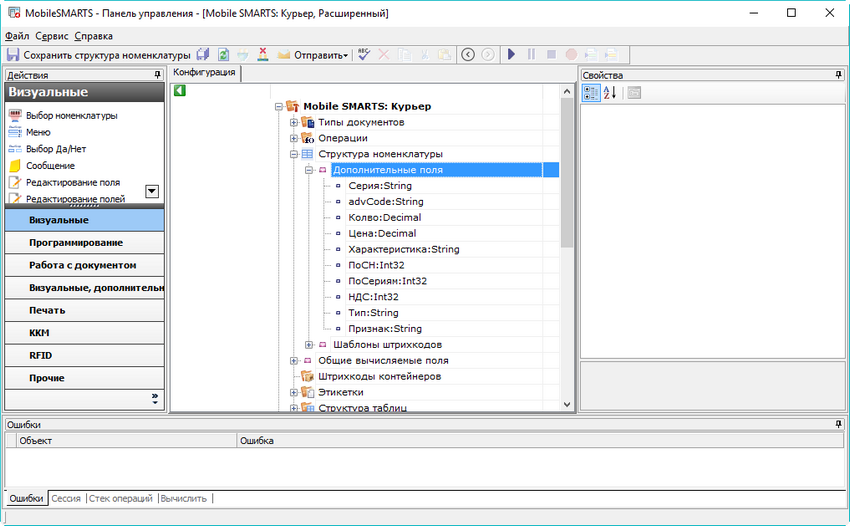
Task: Click the pause debugging button
Action: [531, 55]
